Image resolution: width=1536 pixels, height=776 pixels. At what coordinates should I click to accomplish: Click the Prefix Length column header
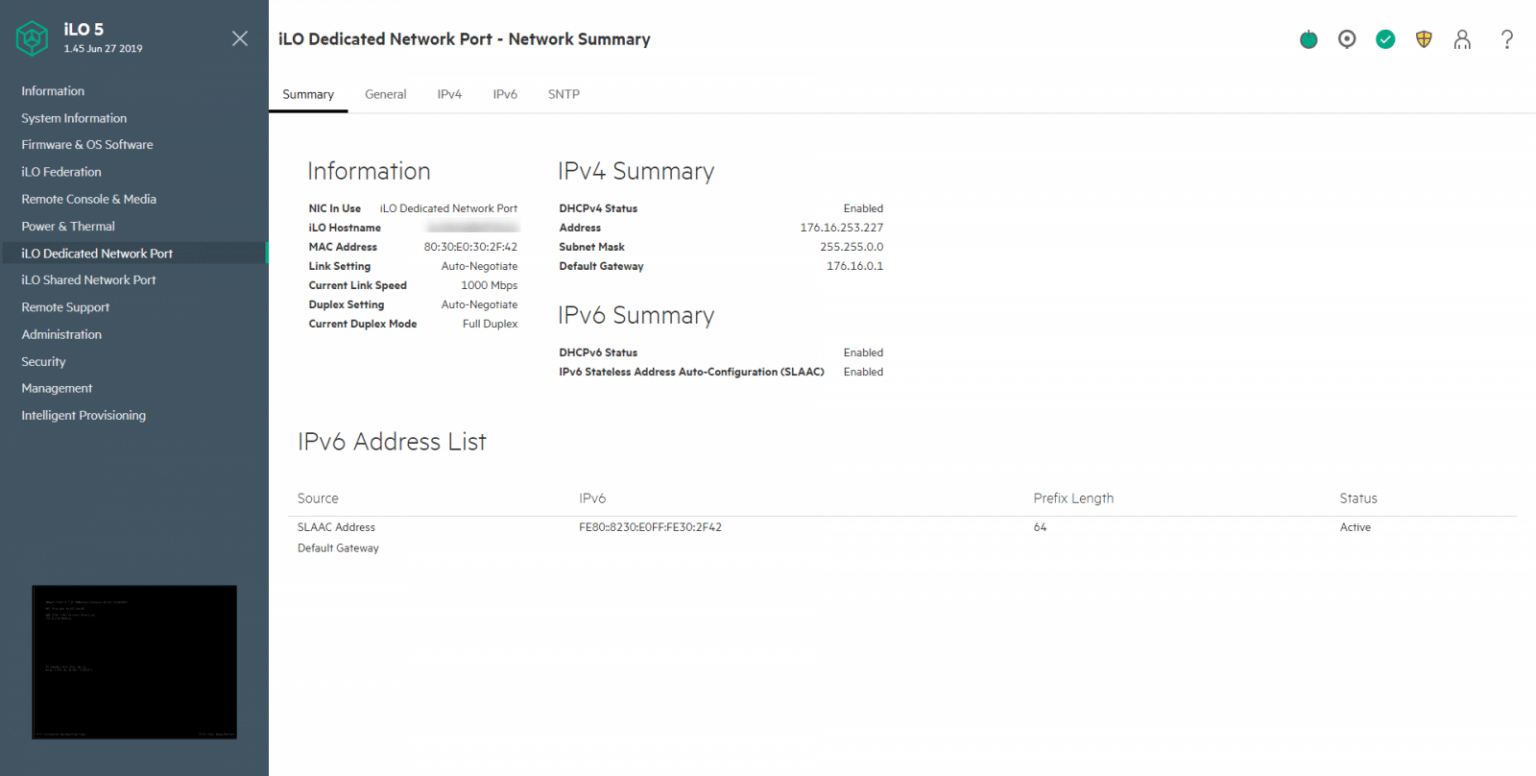1073,498
